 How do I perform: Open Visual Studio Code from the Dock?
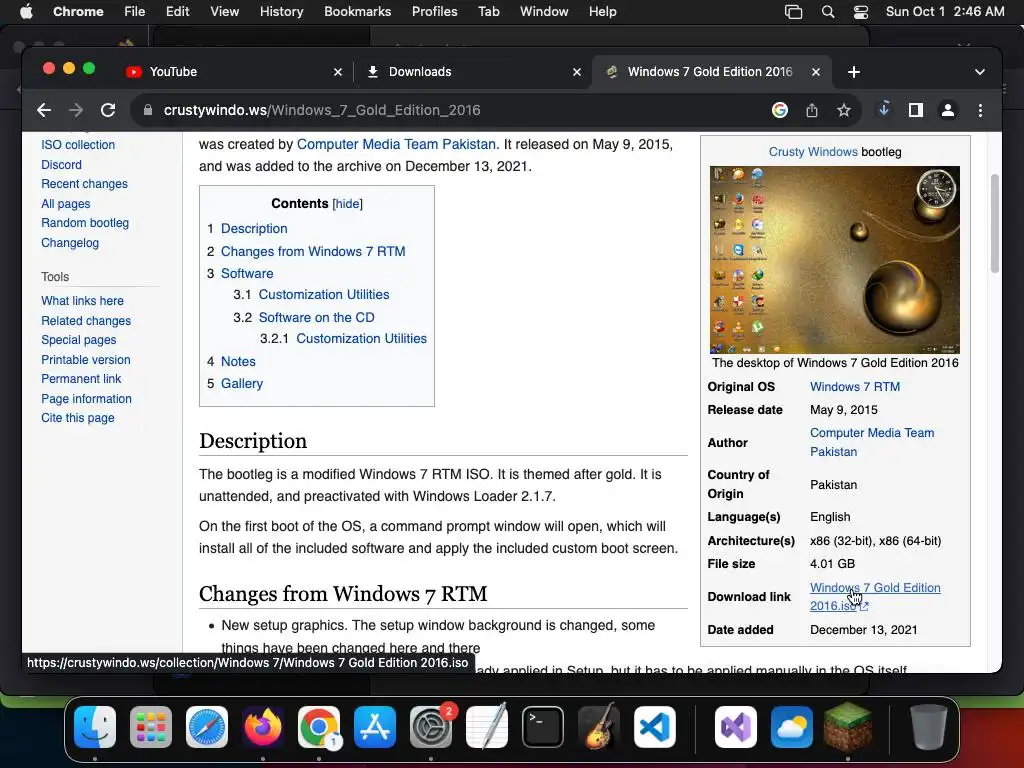[x=655, y=727]
